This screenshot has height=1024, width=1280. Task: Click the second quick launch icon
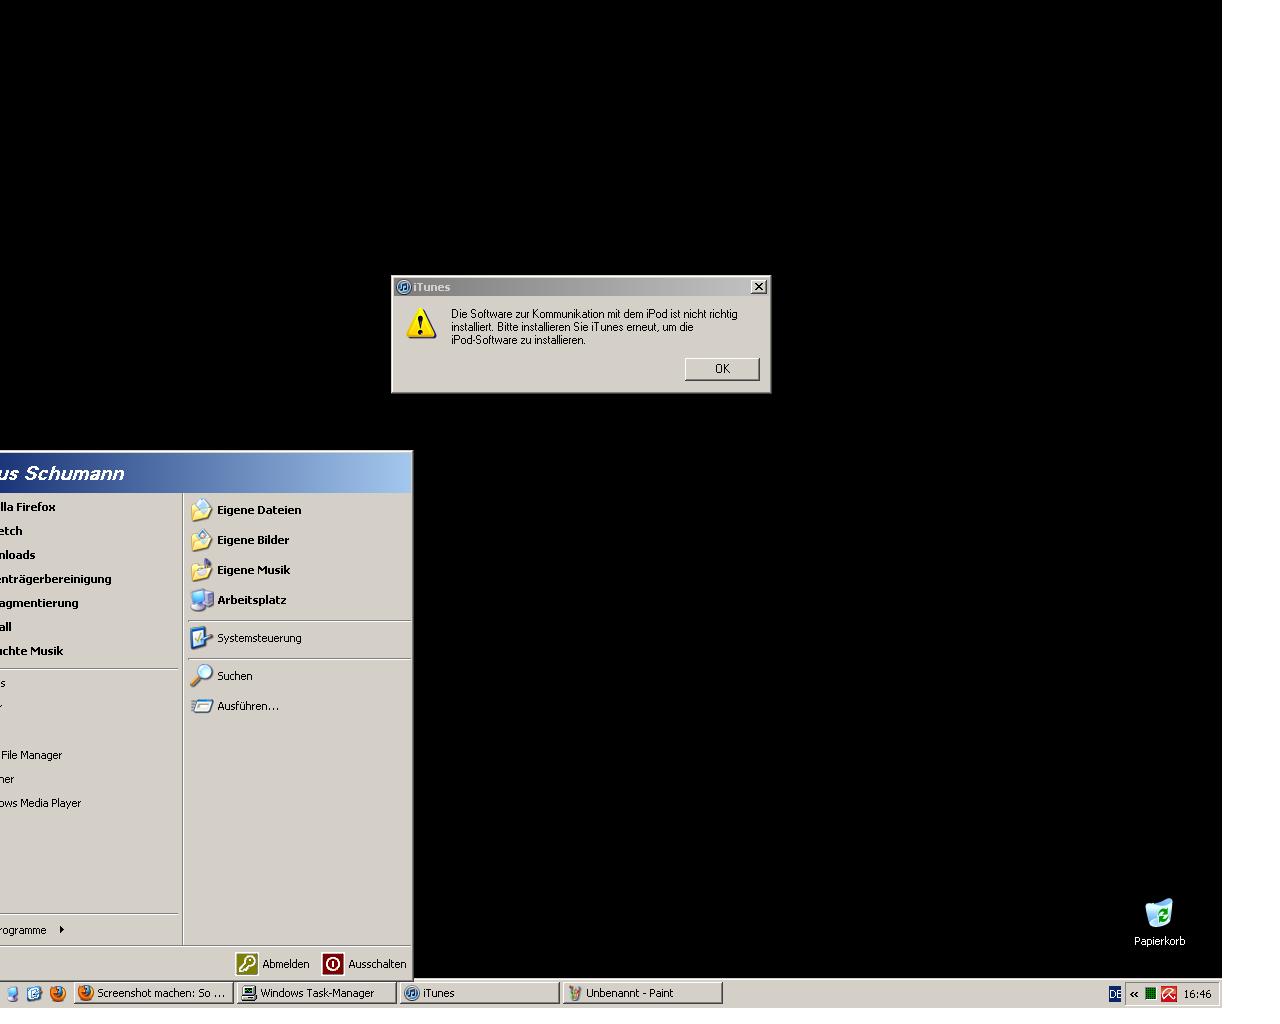point(34,993)
